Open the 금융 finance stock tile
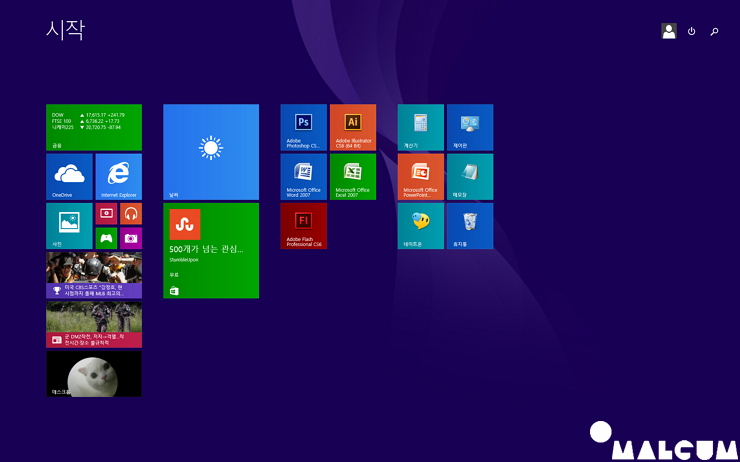 point(94,127)
